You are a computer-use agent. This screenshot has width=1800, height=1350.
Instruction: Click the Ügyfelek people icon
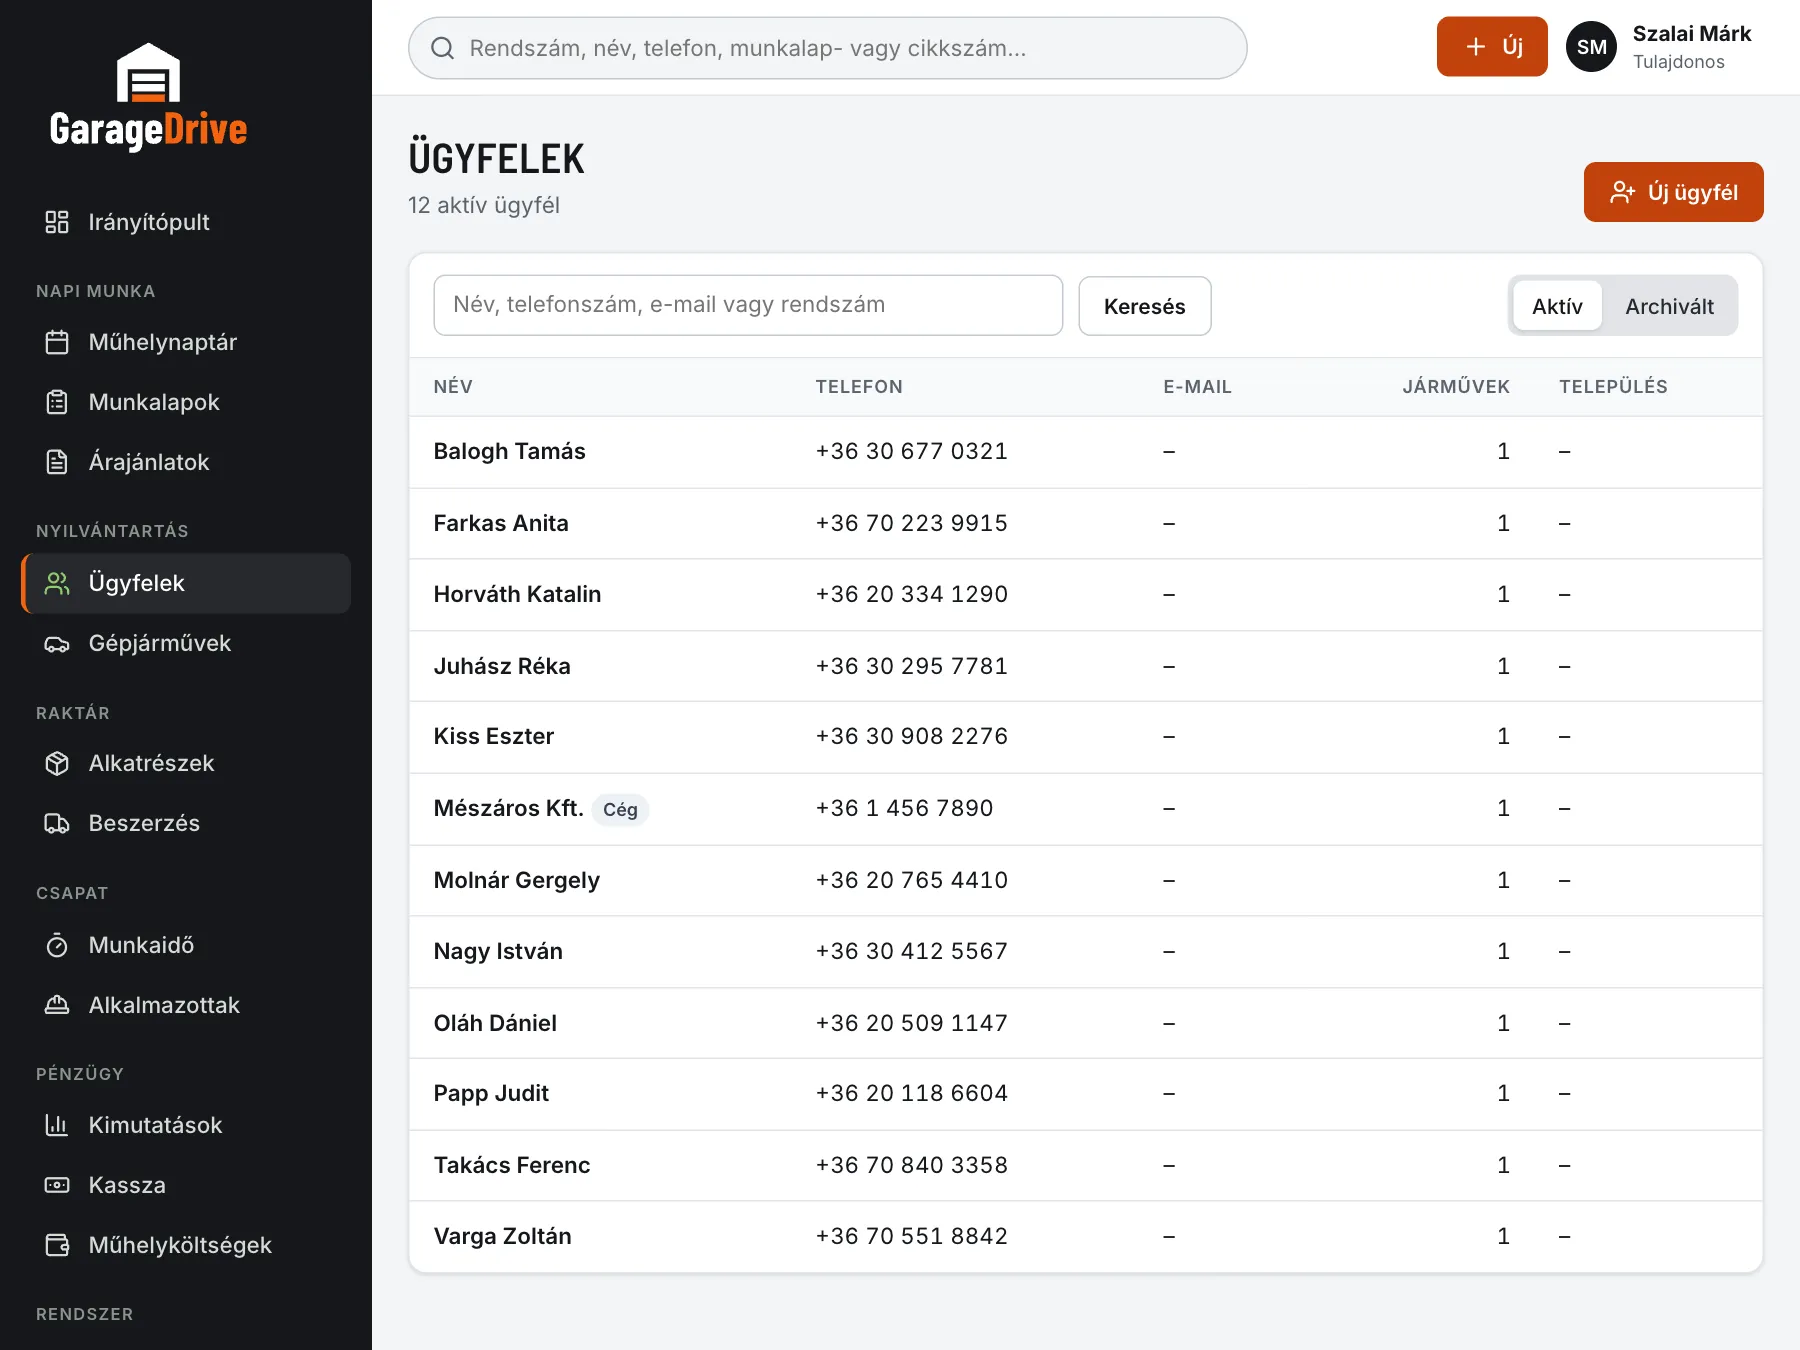57,583
